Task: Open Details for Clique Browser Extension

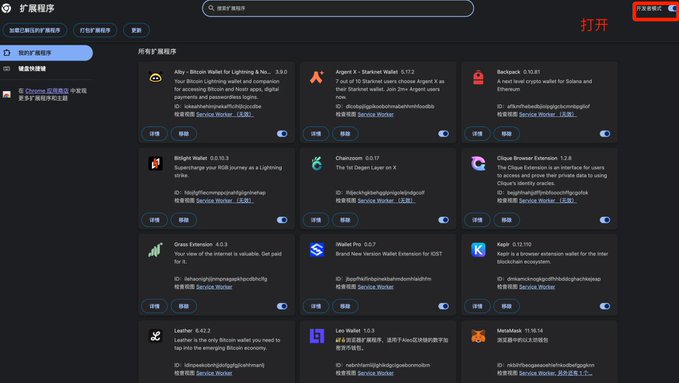Action: [x=477, y=220]
